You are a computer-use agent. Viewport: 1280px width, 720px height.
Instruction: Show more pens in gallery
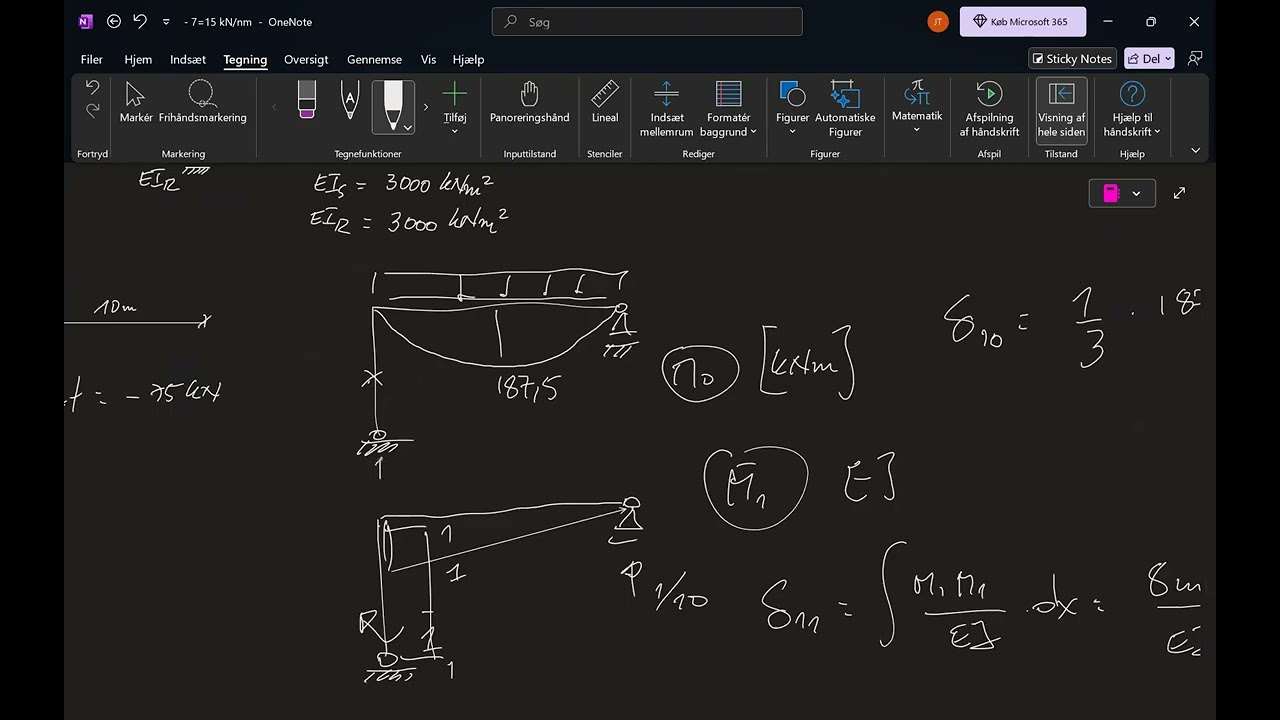tap(425, 107)
